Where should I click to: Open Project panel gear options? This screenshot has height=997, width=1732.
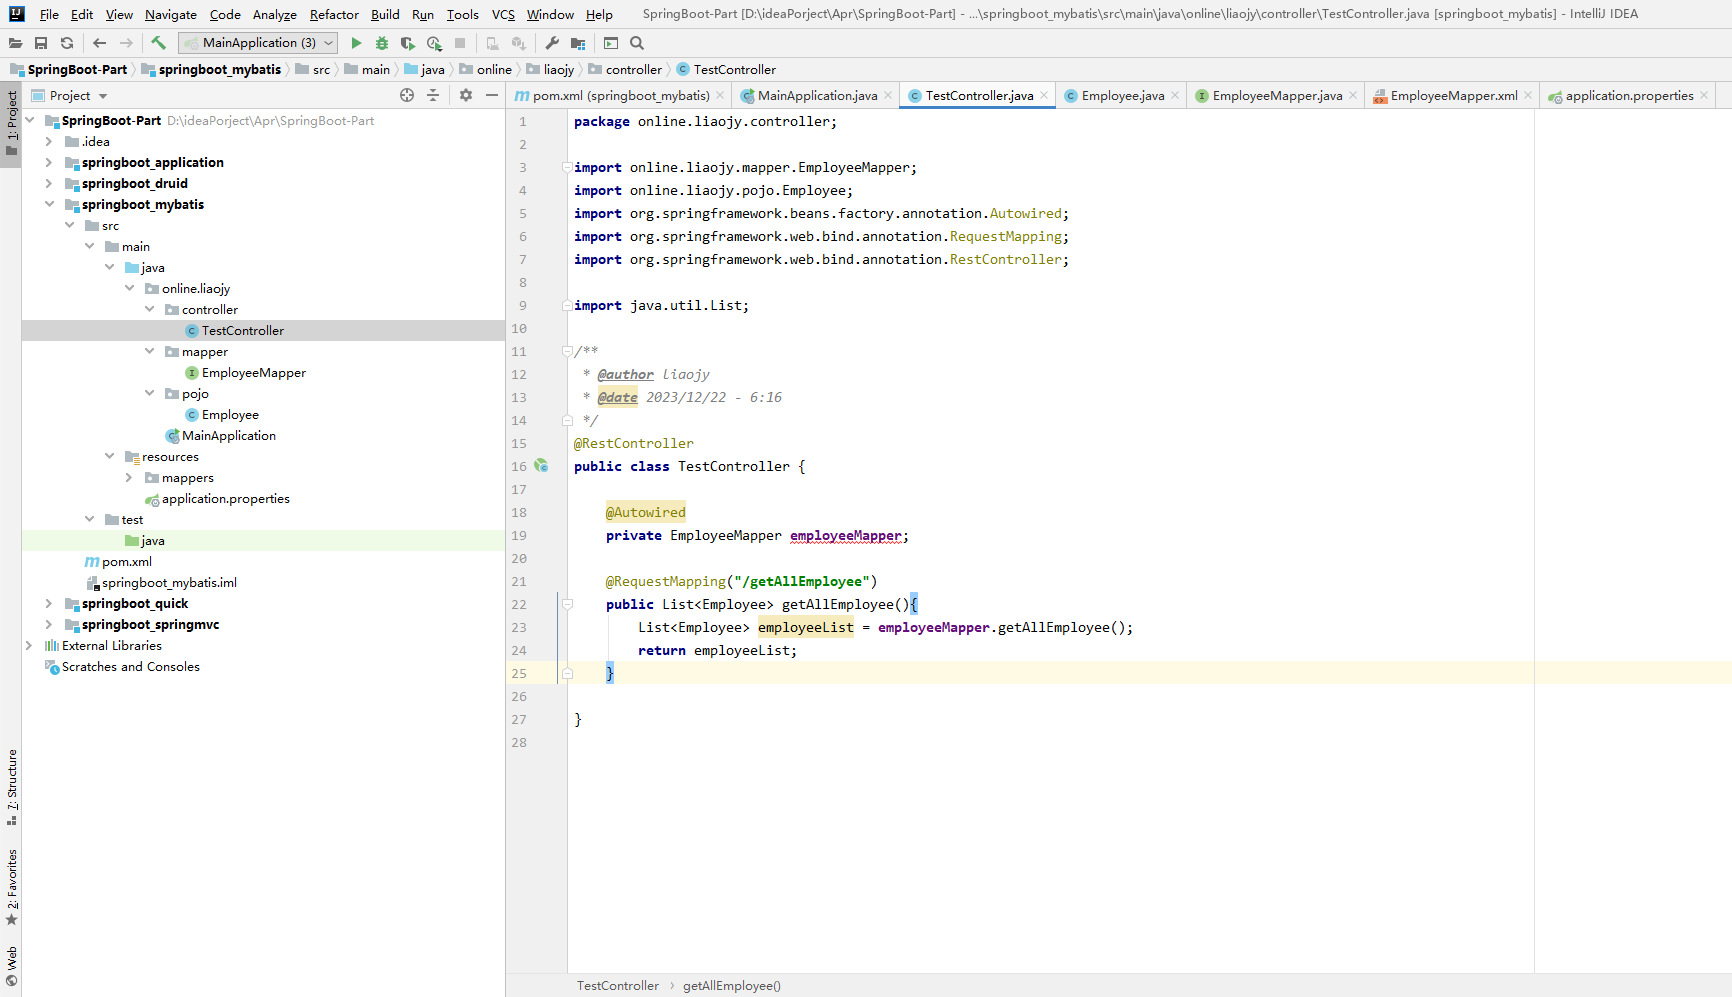[x=466, y=95]
